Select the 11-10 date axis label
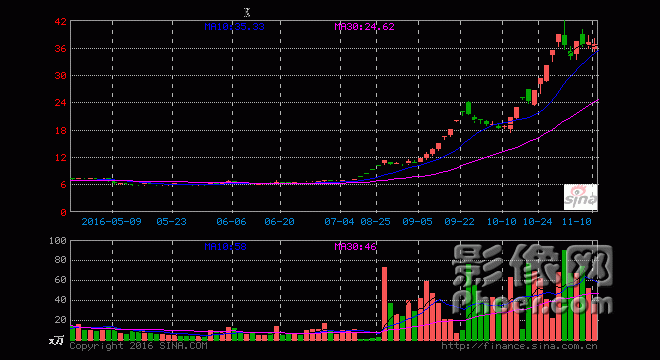Screen dimensions: 660x360 pyautogui.click(x=577, y=222)
